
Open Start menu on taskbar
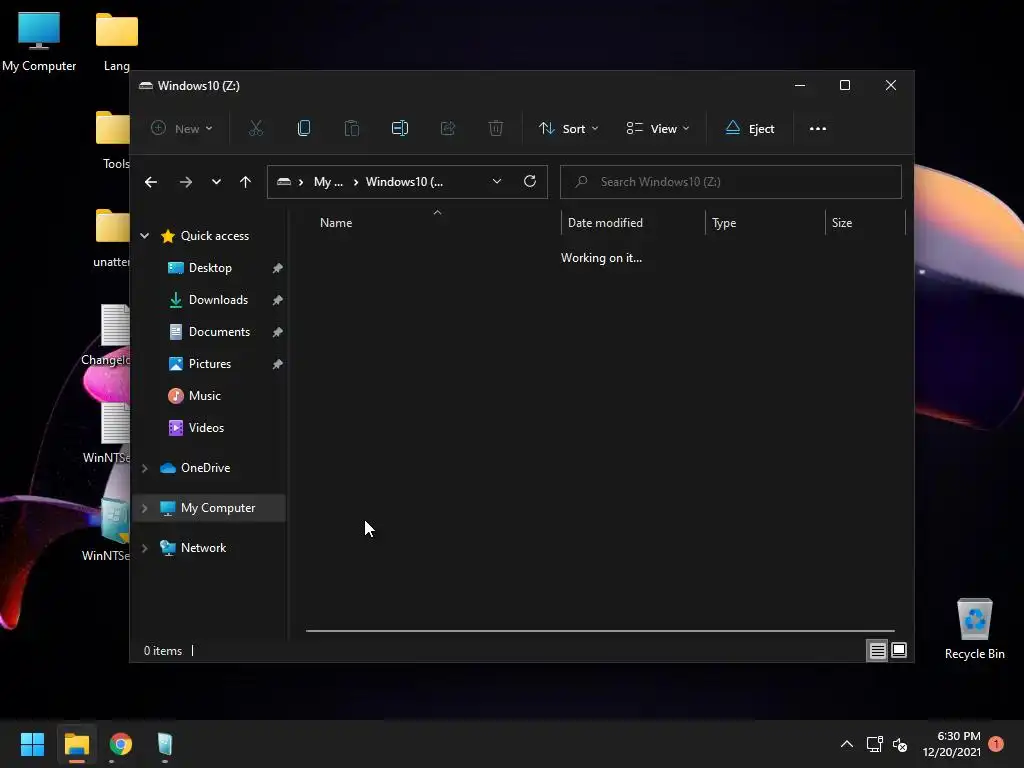(x=32, y=744)
